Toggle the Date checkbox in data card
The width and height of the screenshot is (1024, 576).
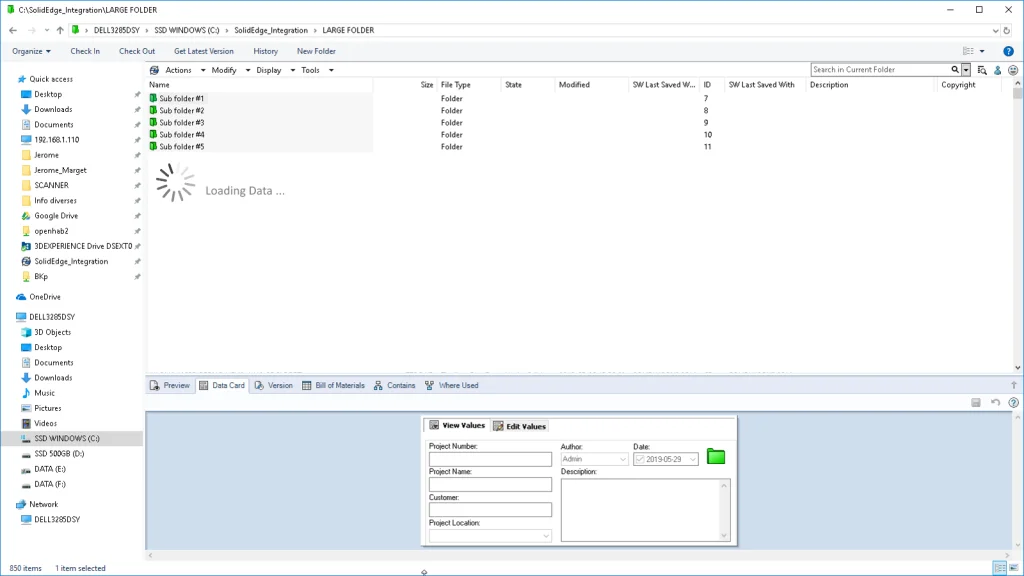coord(640,459)
